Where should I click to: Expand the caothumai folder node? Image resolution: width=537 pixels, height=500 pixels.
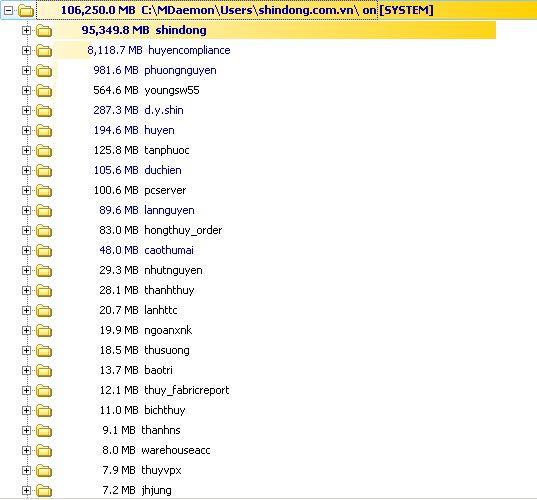[26, 251]
